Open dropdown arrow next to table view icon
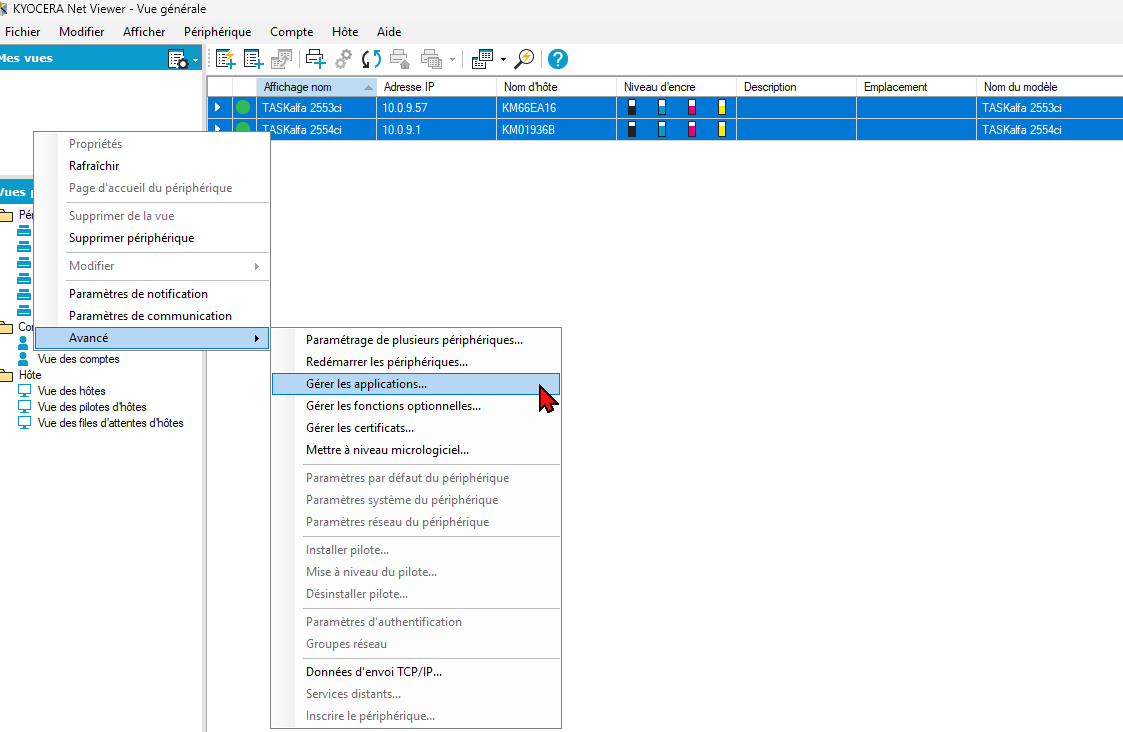 pyautogui.click(x=503, y=59)
